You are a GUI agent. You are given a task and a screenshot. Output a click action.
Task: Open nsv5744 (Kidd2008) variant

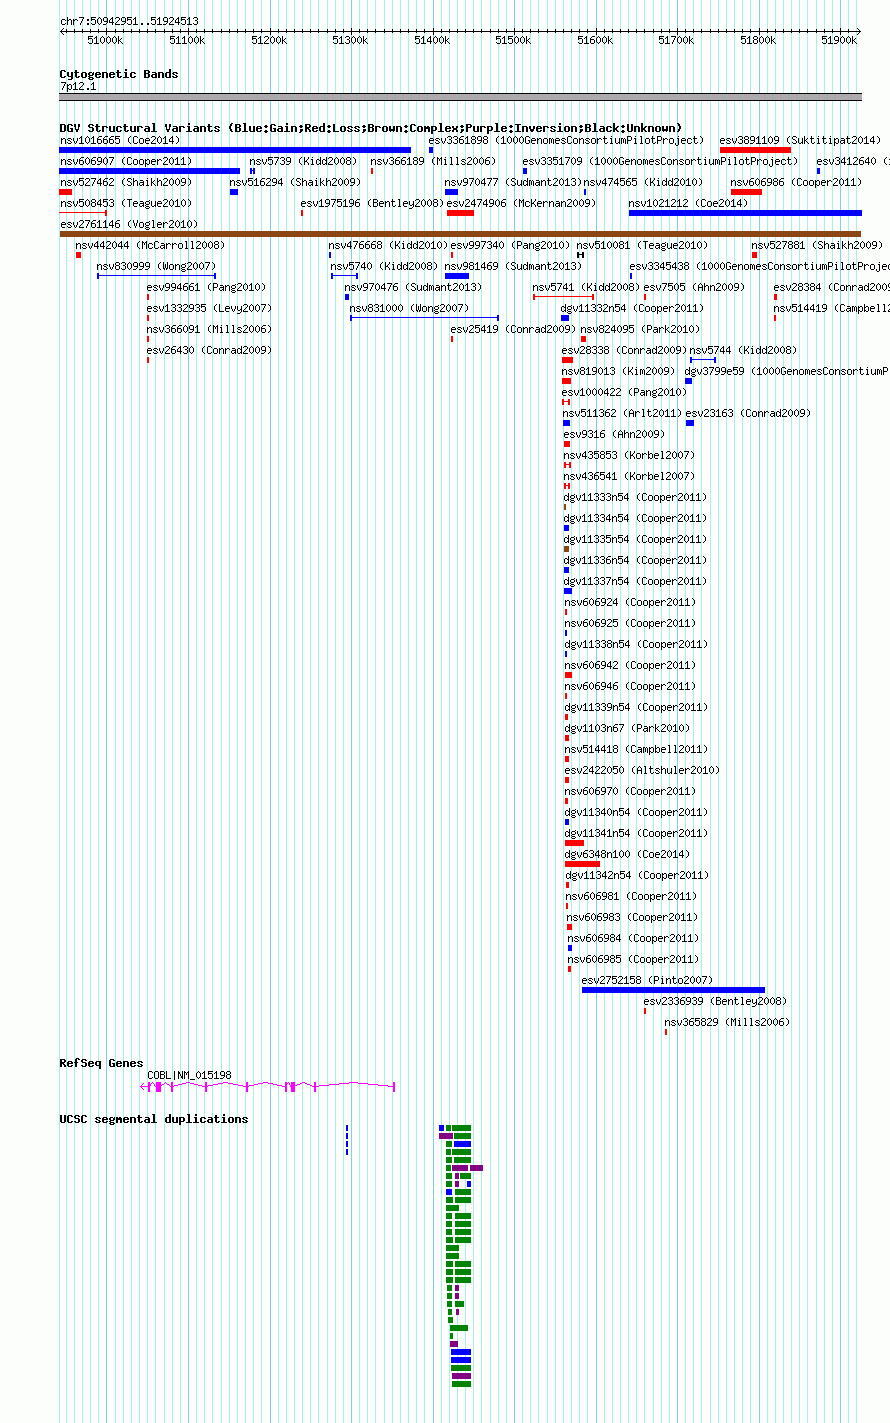pos(743,350)
